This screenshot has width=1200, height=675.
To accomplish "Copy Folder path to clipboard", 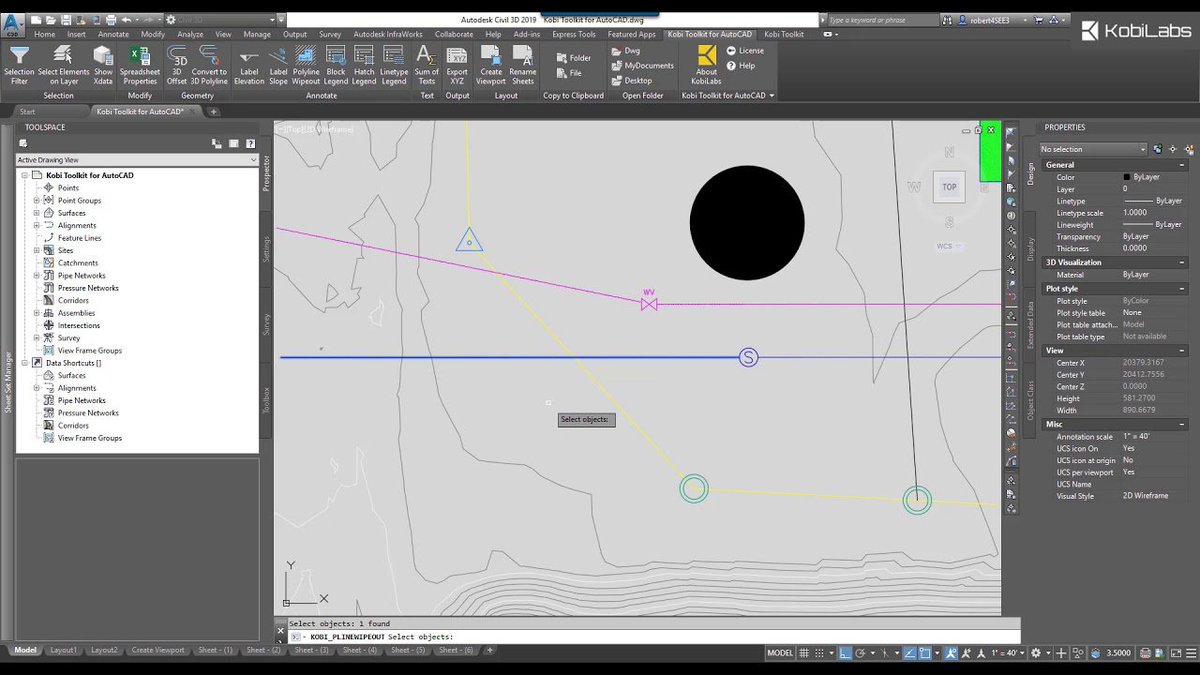I will 574,58.
